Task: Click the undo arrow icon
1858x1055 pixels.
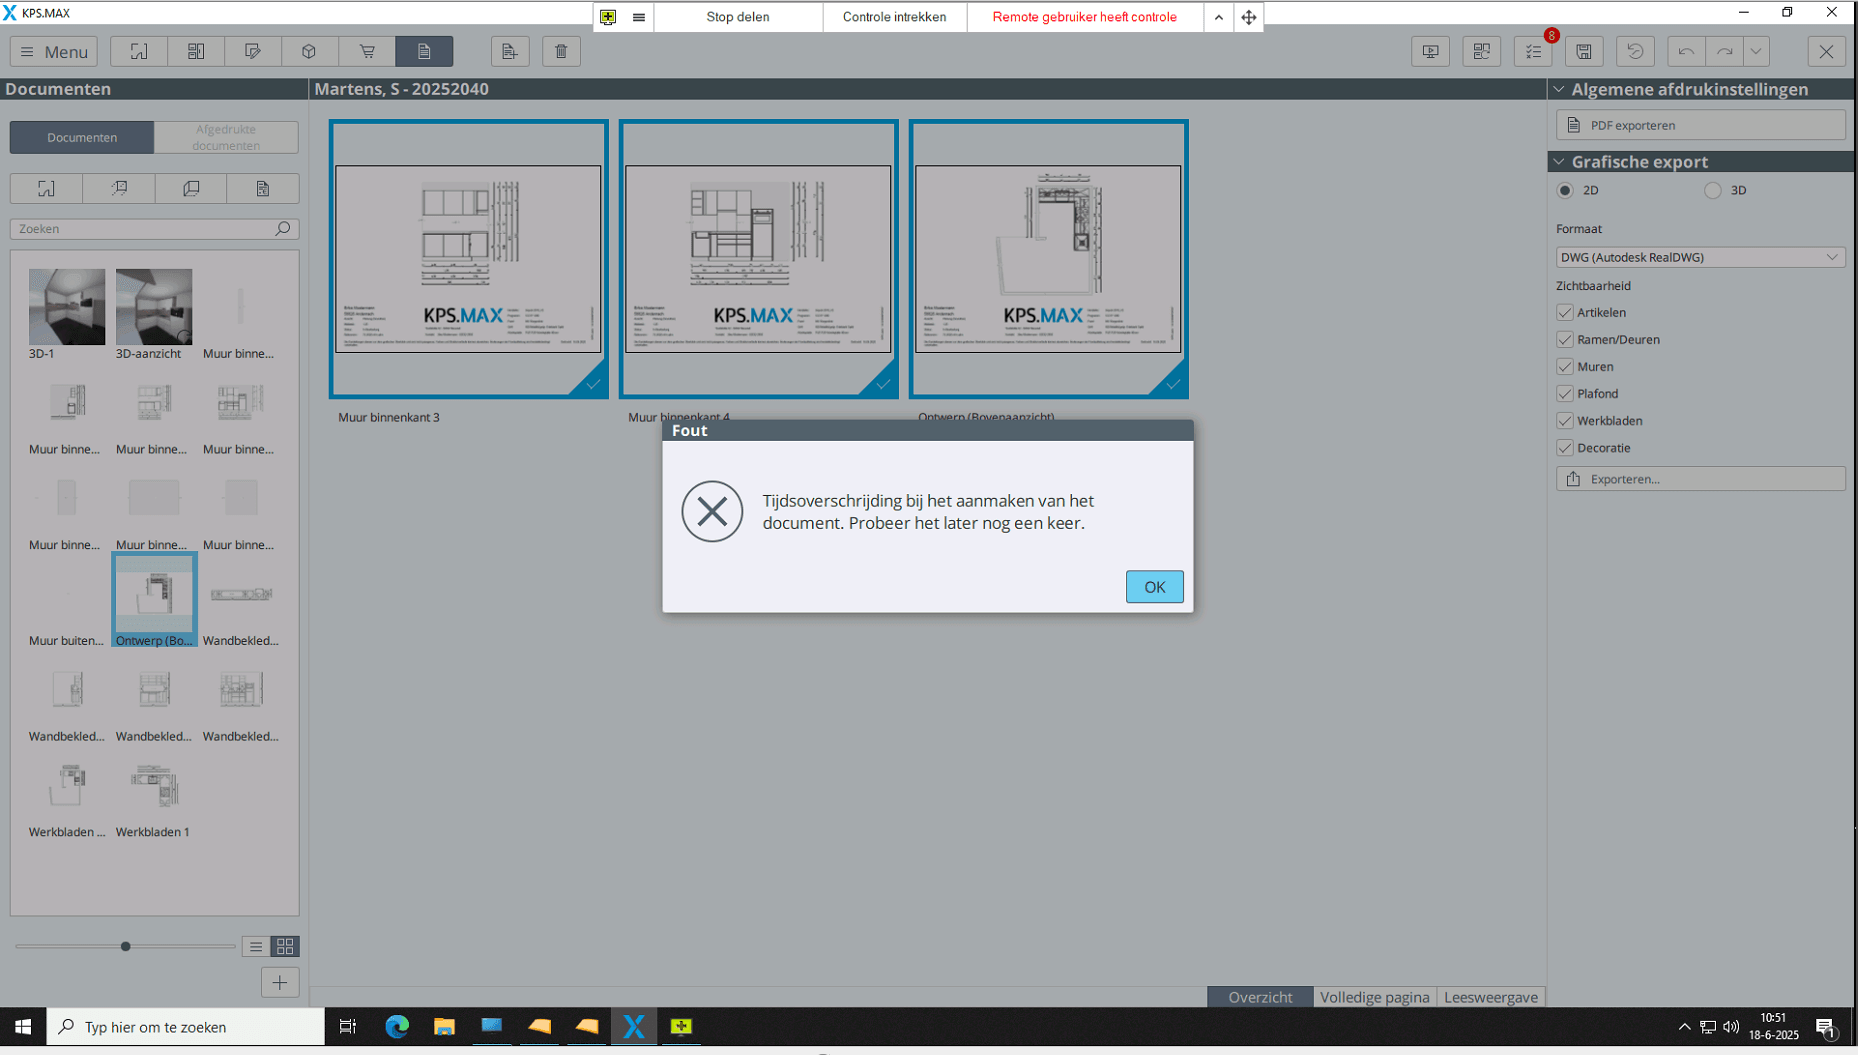Action: (1686, 52)
